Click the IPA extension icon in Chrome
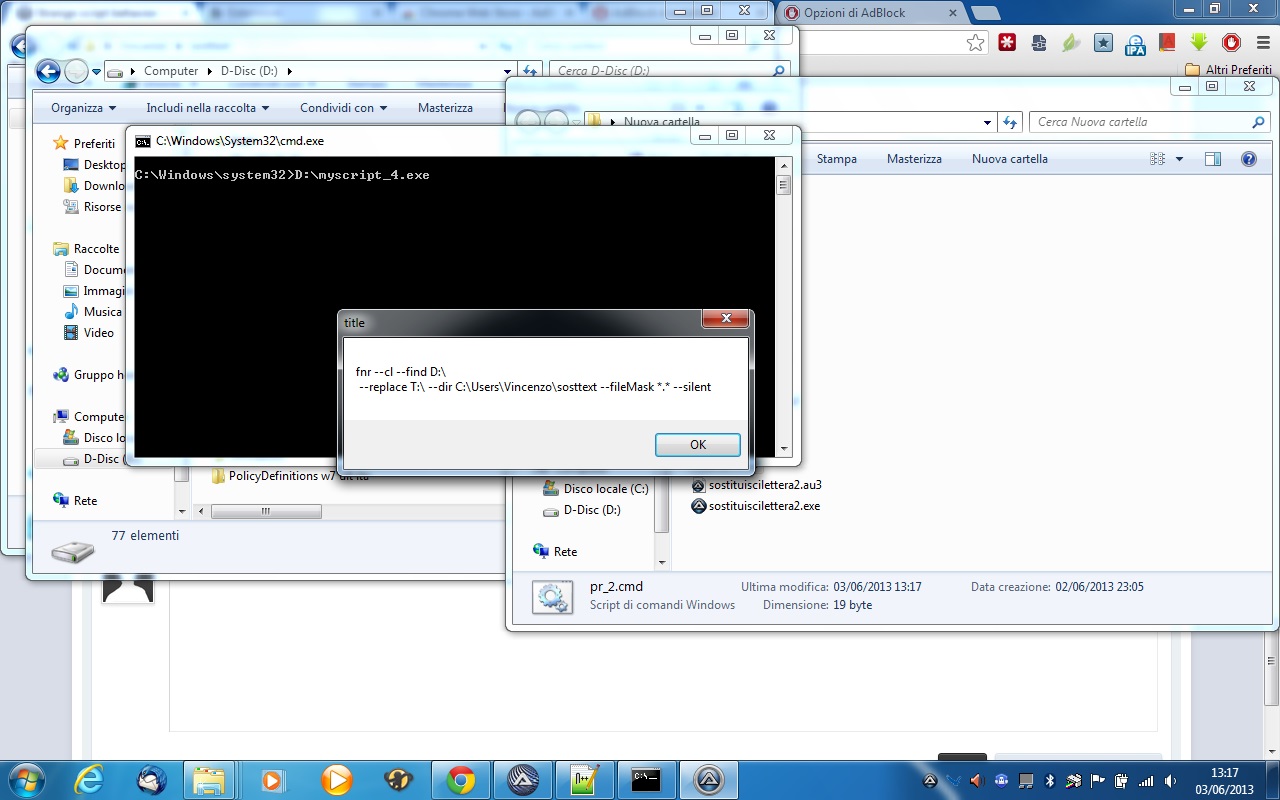Viewport: 1280px width, 800px height. 1135,43
